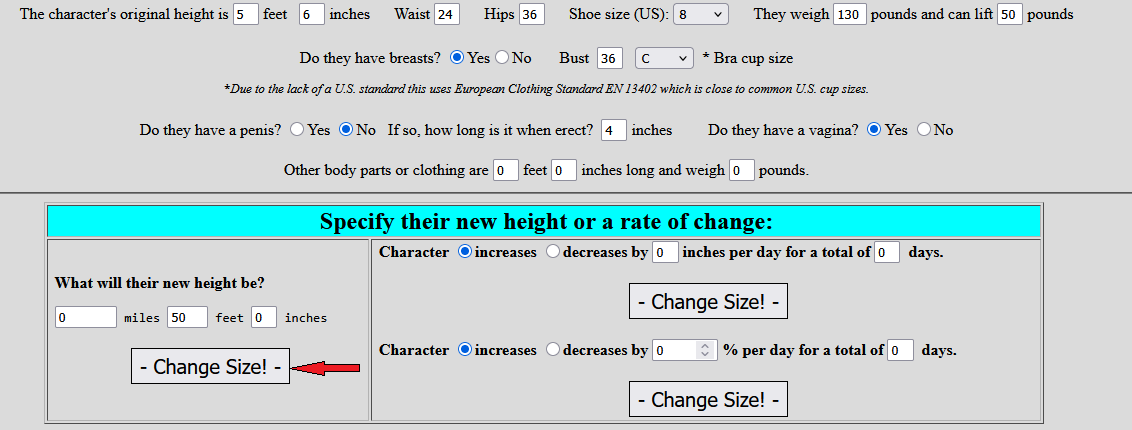Click the percent per day spinner arrows
The height and width of the screenshot is (430, 1132).
(705, 351)
